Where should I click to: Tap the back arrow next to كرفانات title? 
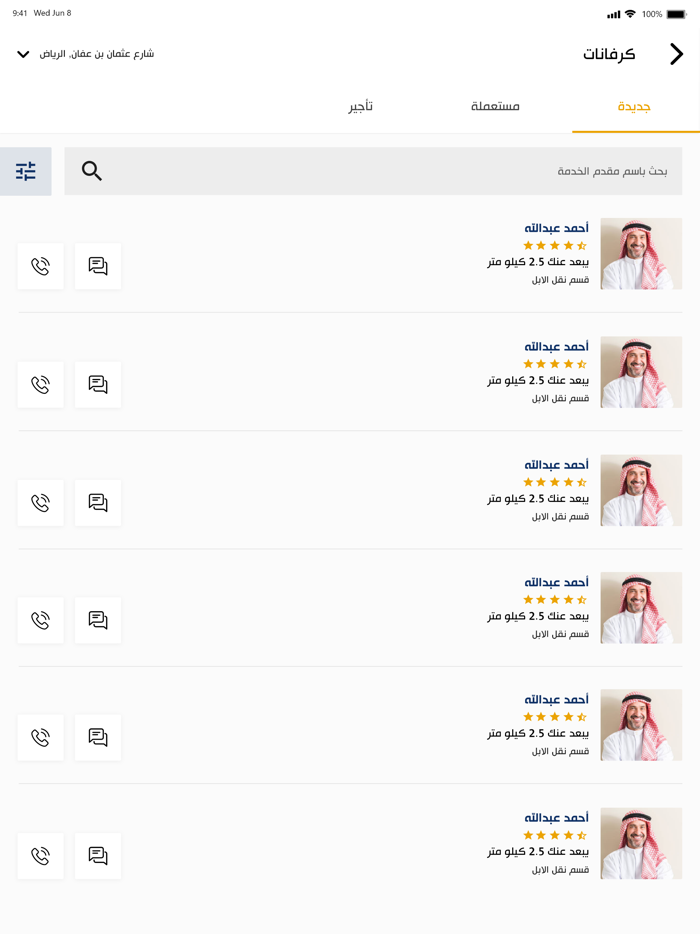click(676, 55)
